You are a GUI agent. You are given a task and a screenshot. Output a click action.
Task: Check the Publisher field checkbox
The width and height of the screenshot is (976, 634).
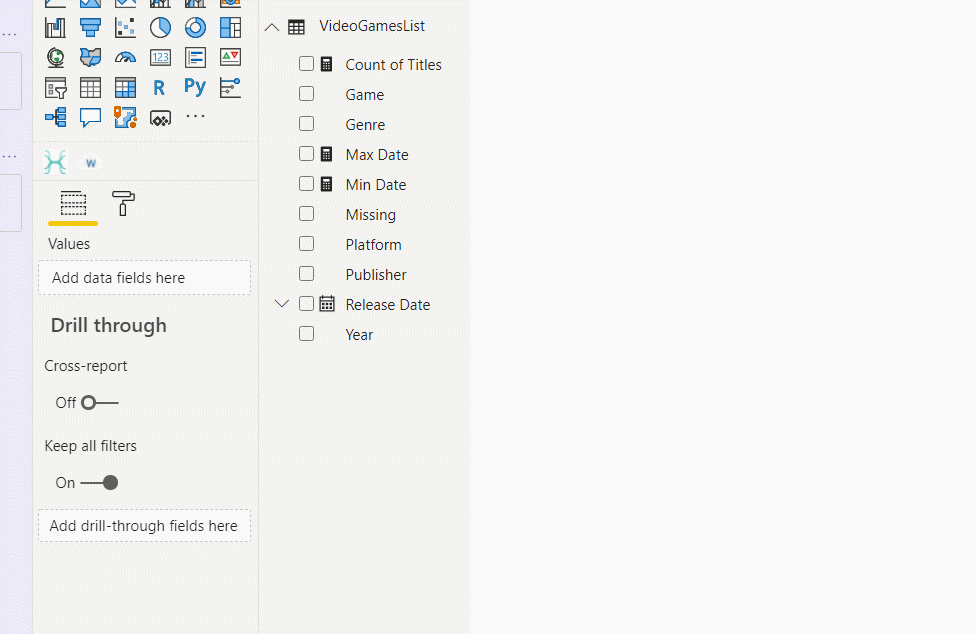(306, 274)
